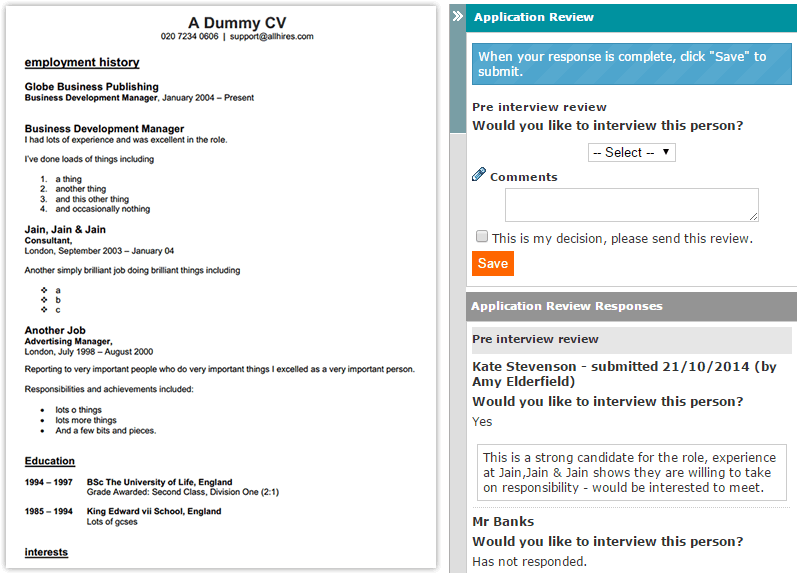Select the grey "Pre interview review" section bar

pos(630,340)
